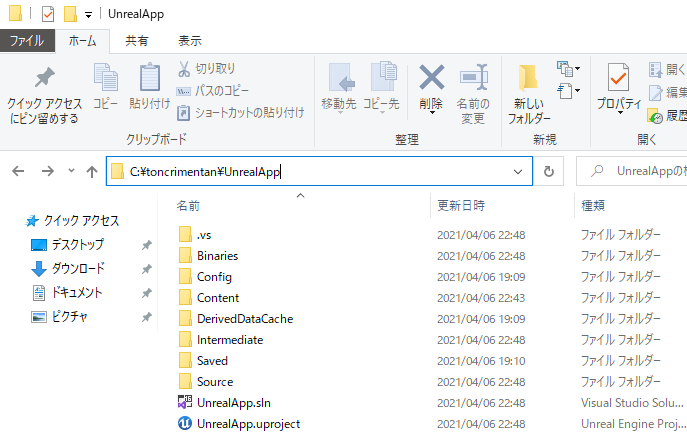This screenshot has height=433, width=687.
Task: Open the New item dropdown icon
Action: click(568, 69)
